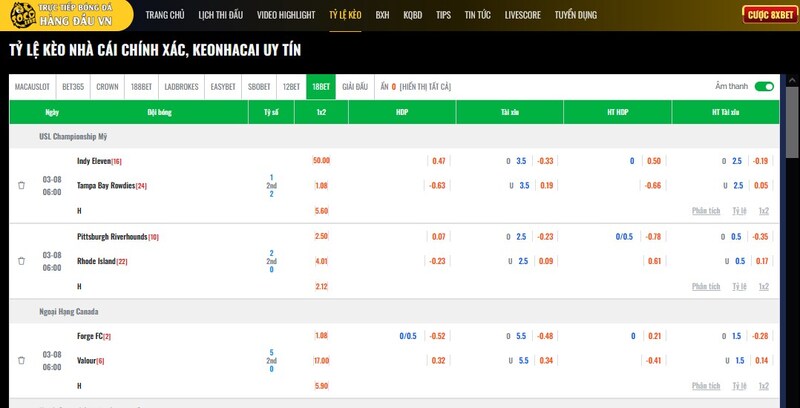Open 1x2 link for Indy Eleven match
800x408 pixels.
(763, 211)
